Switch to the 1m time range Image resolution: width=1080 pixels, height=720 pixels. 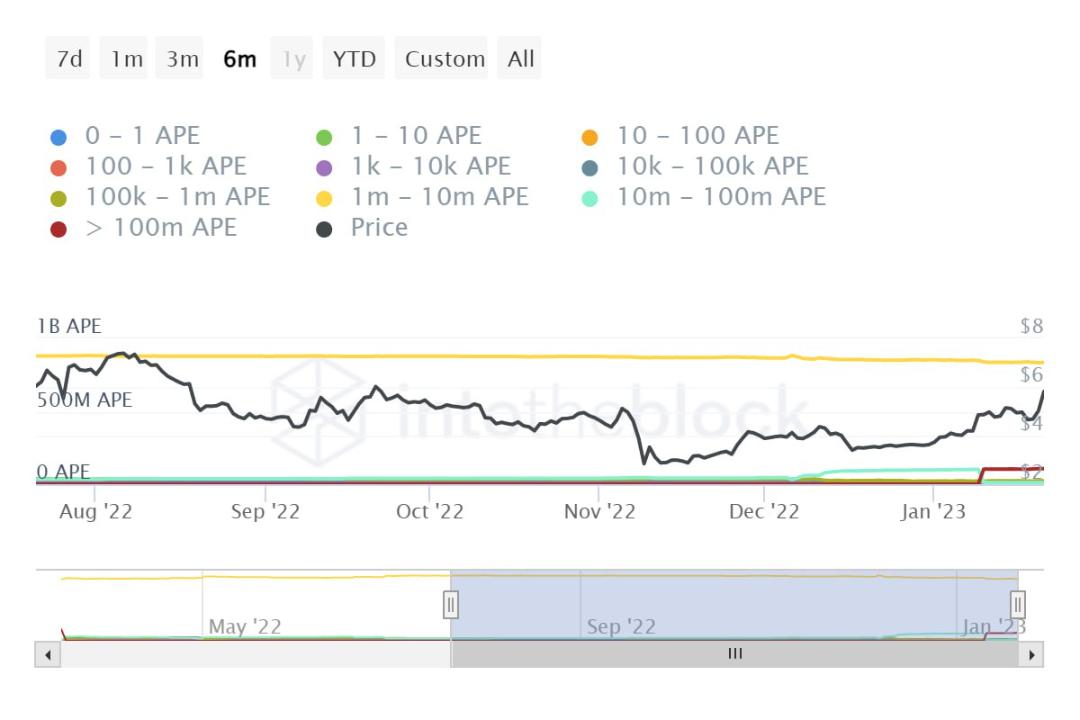(127, 59)
